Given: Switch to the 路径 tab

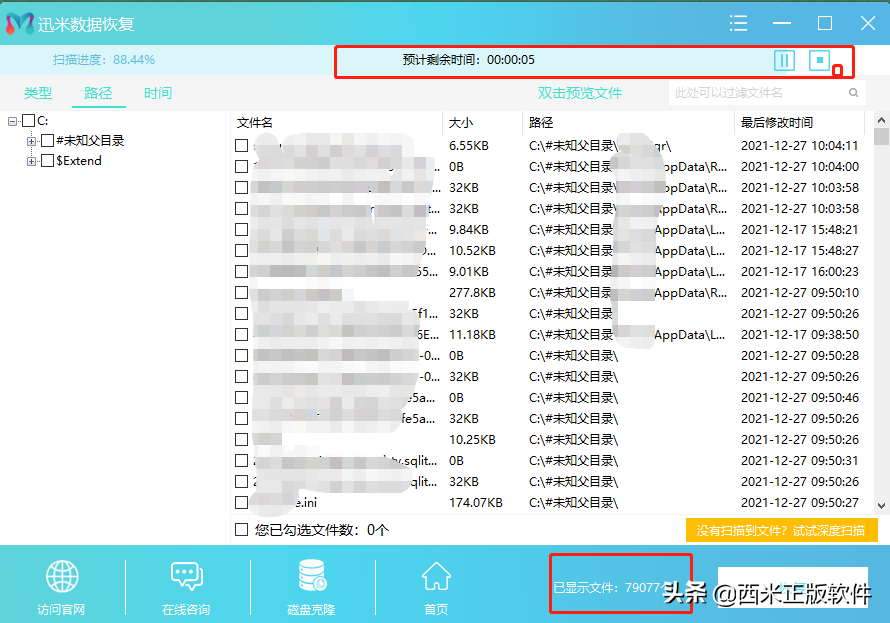Looking at the screenshot, I should [x=98, y=93].
